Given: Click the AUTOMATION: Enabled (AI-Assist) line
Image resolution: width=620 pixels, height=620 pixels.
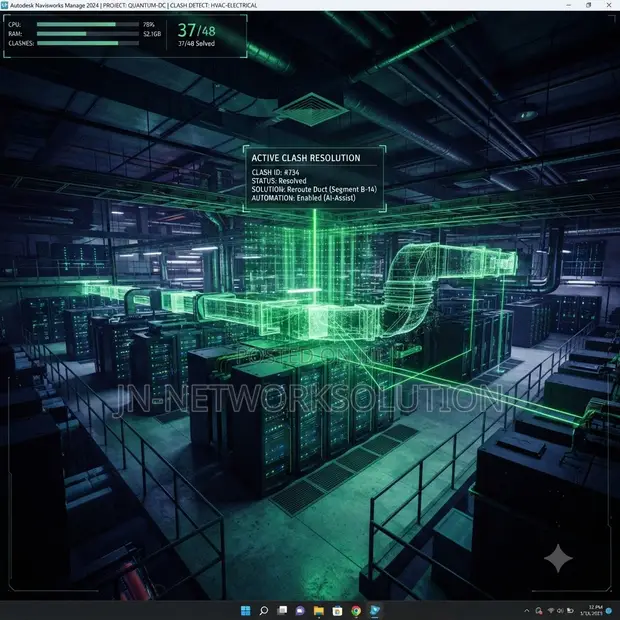Looking at the screenshot, I should (304, 198).
